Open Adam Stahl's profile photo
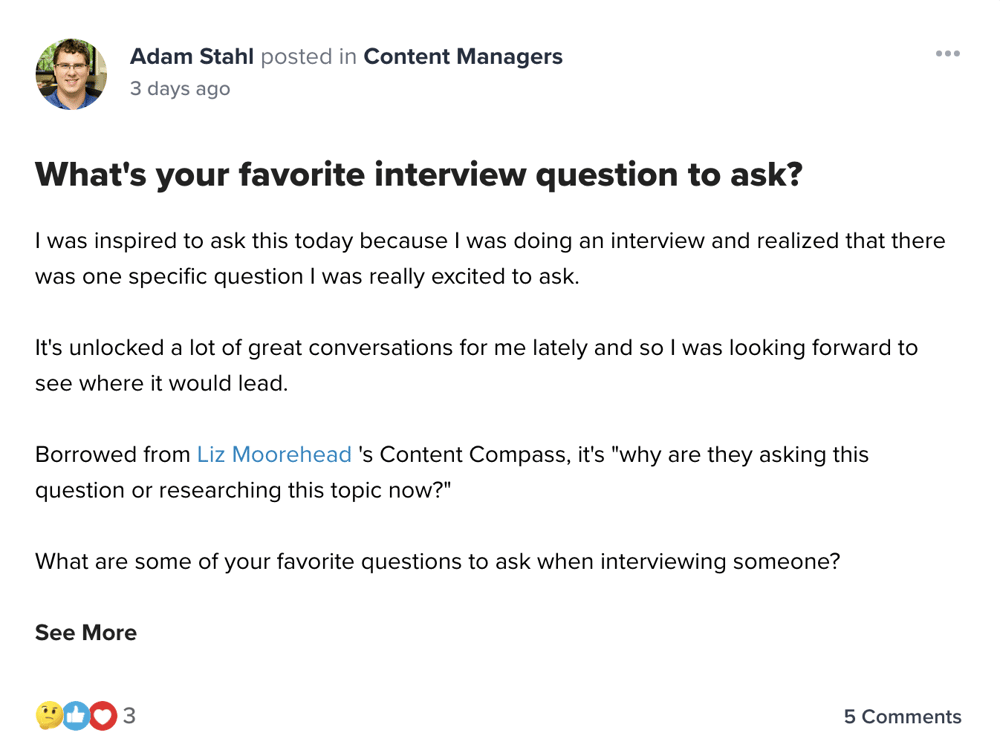This screenshot has width=1000, height=753. (x=71, y=73)
